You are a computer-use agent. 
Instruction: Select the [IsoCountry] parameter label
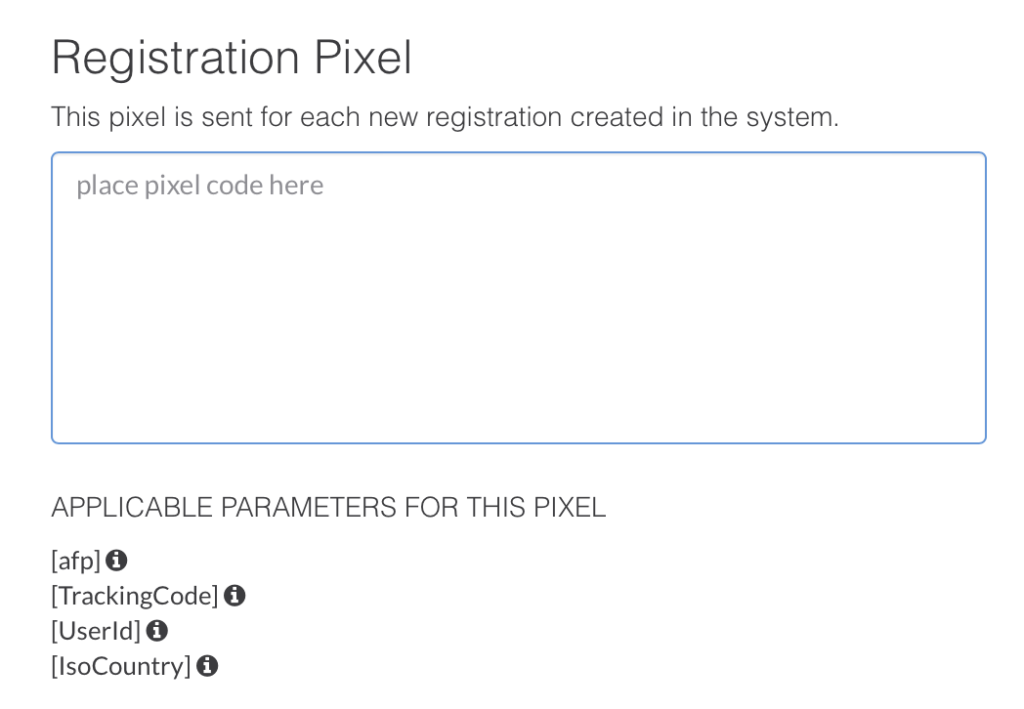point(121,667)
